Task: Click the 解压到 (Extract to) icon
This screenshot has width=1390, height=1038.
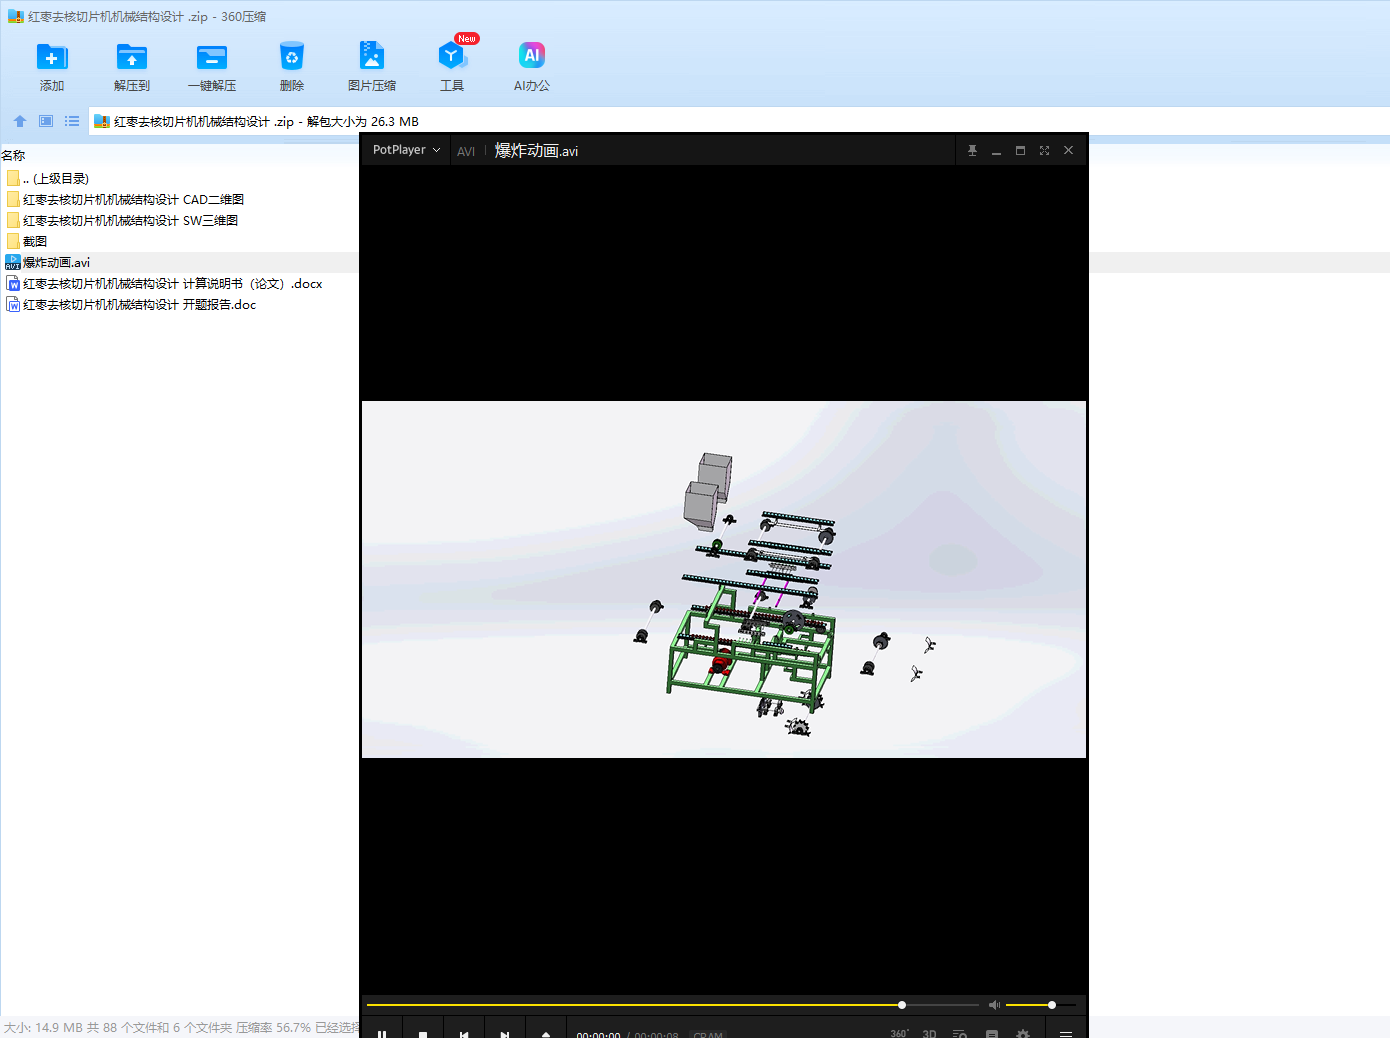Action: 132,57
